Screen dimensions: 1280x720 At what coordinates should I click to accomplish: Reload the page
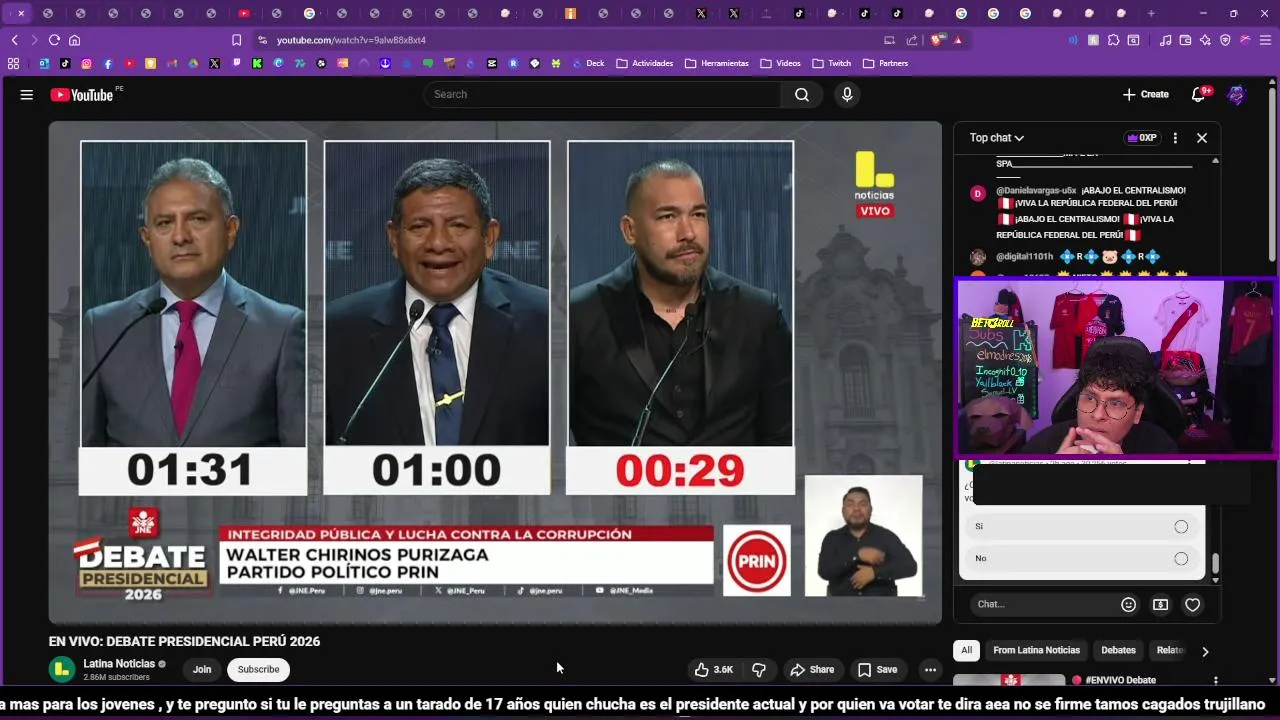point(54,40)
